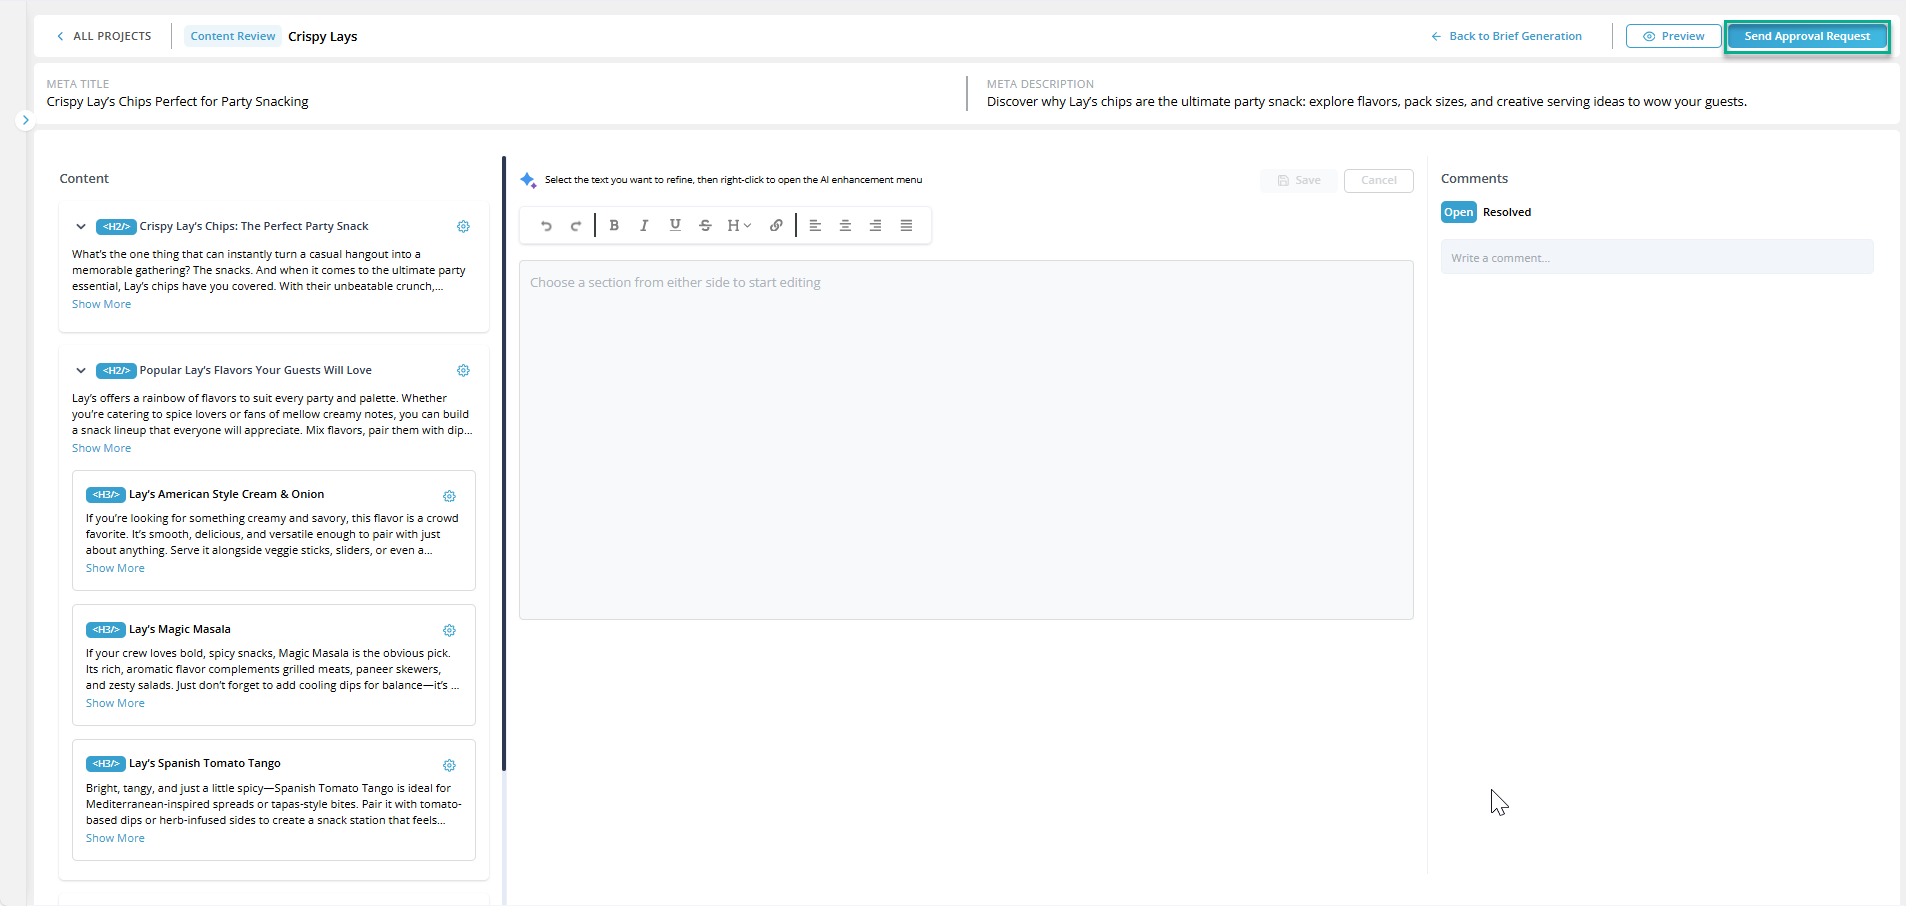Select heading Popular Lay's Flavors Your Guests Will Love
1906x906 pixels.
point(256,371)
